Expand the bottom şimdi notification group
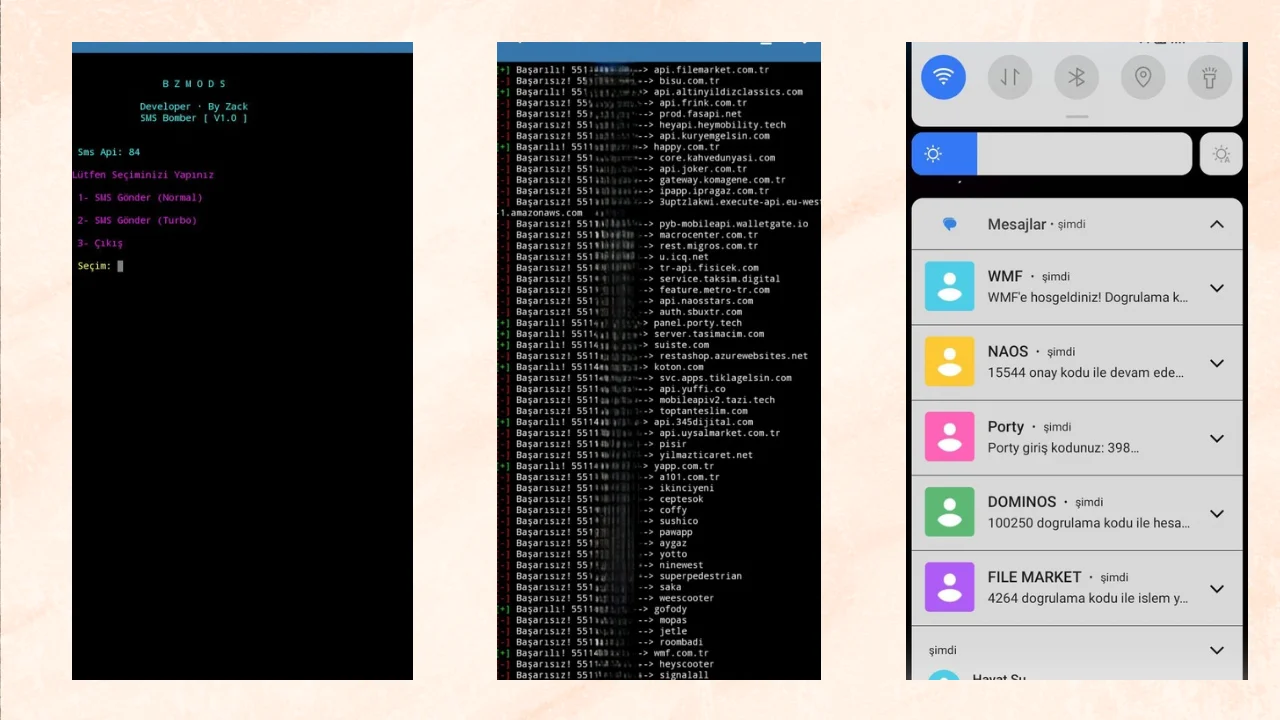 tap(1217, 650)
